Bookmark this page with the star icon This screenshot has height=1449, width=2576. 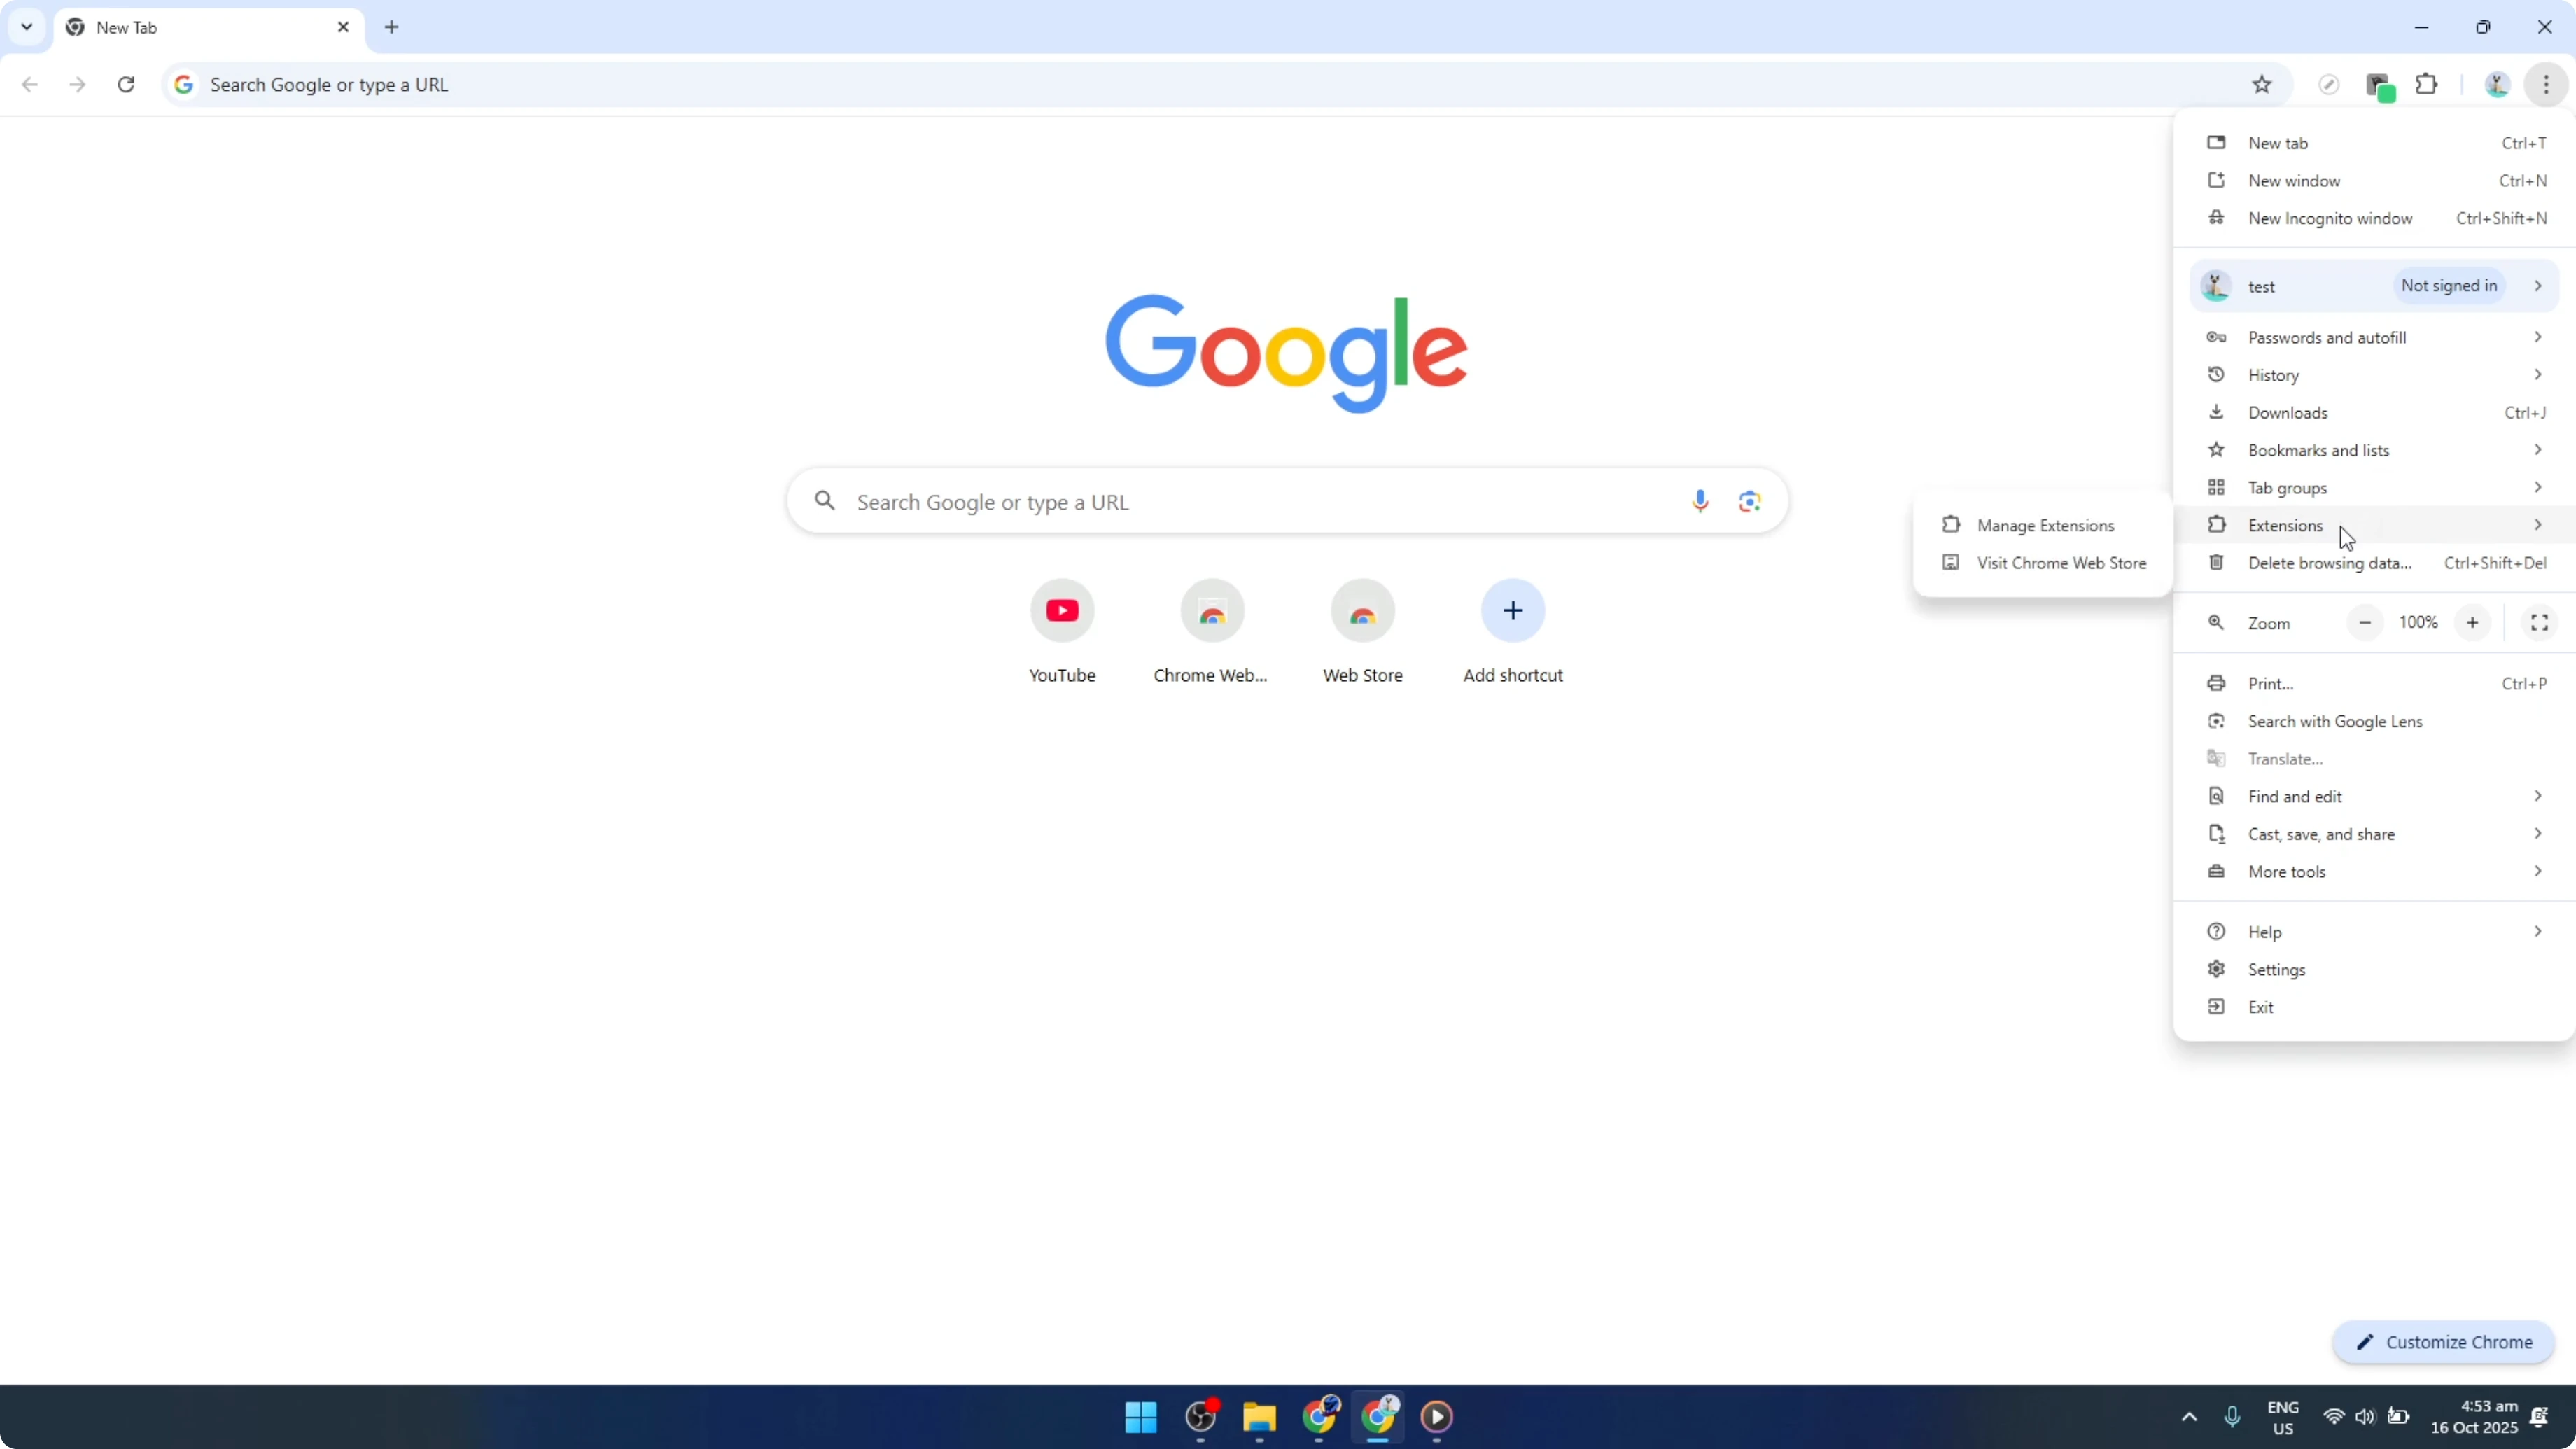click(2263, 84)
